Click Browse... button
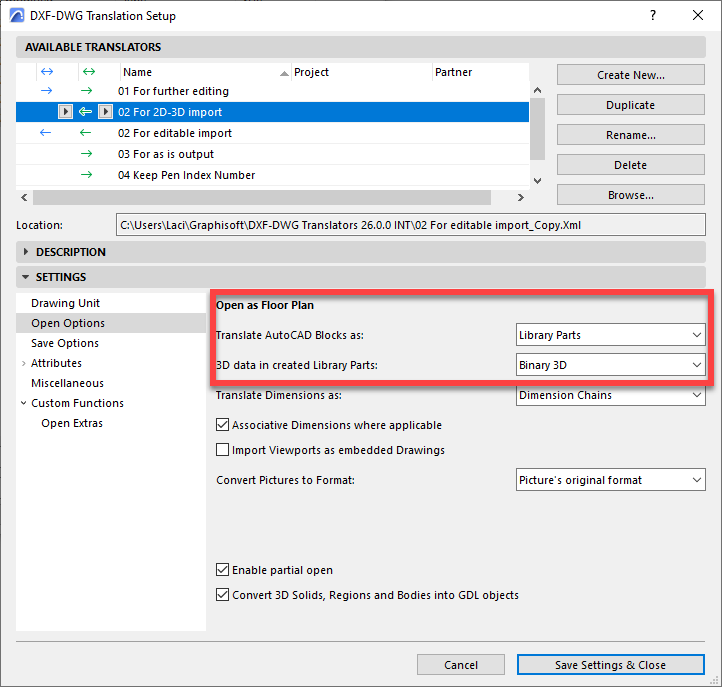The height and width of the screenshot is (687, 722). click(631, 195)
